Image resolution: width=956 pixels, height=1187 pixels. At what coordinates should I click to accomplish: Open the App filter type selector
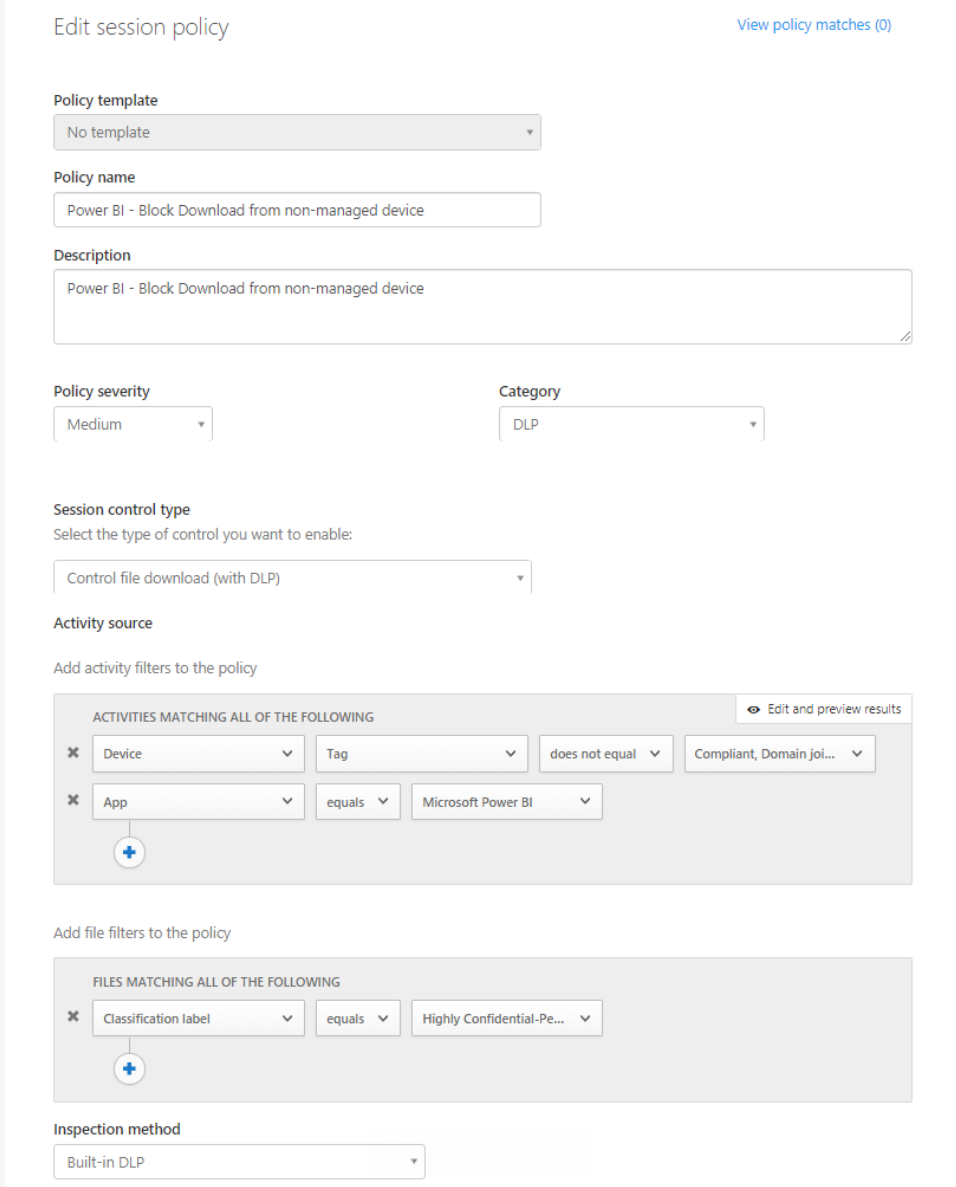tap(198, 801)
